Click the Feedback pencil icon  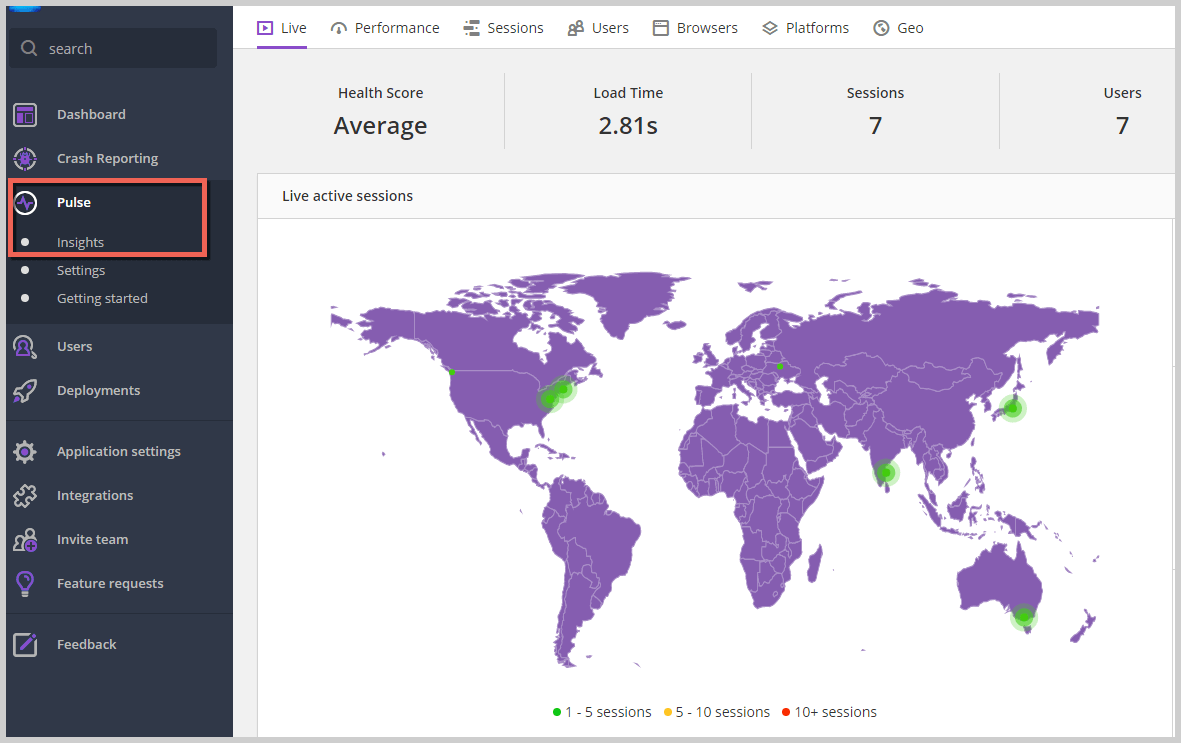[25, 645]
